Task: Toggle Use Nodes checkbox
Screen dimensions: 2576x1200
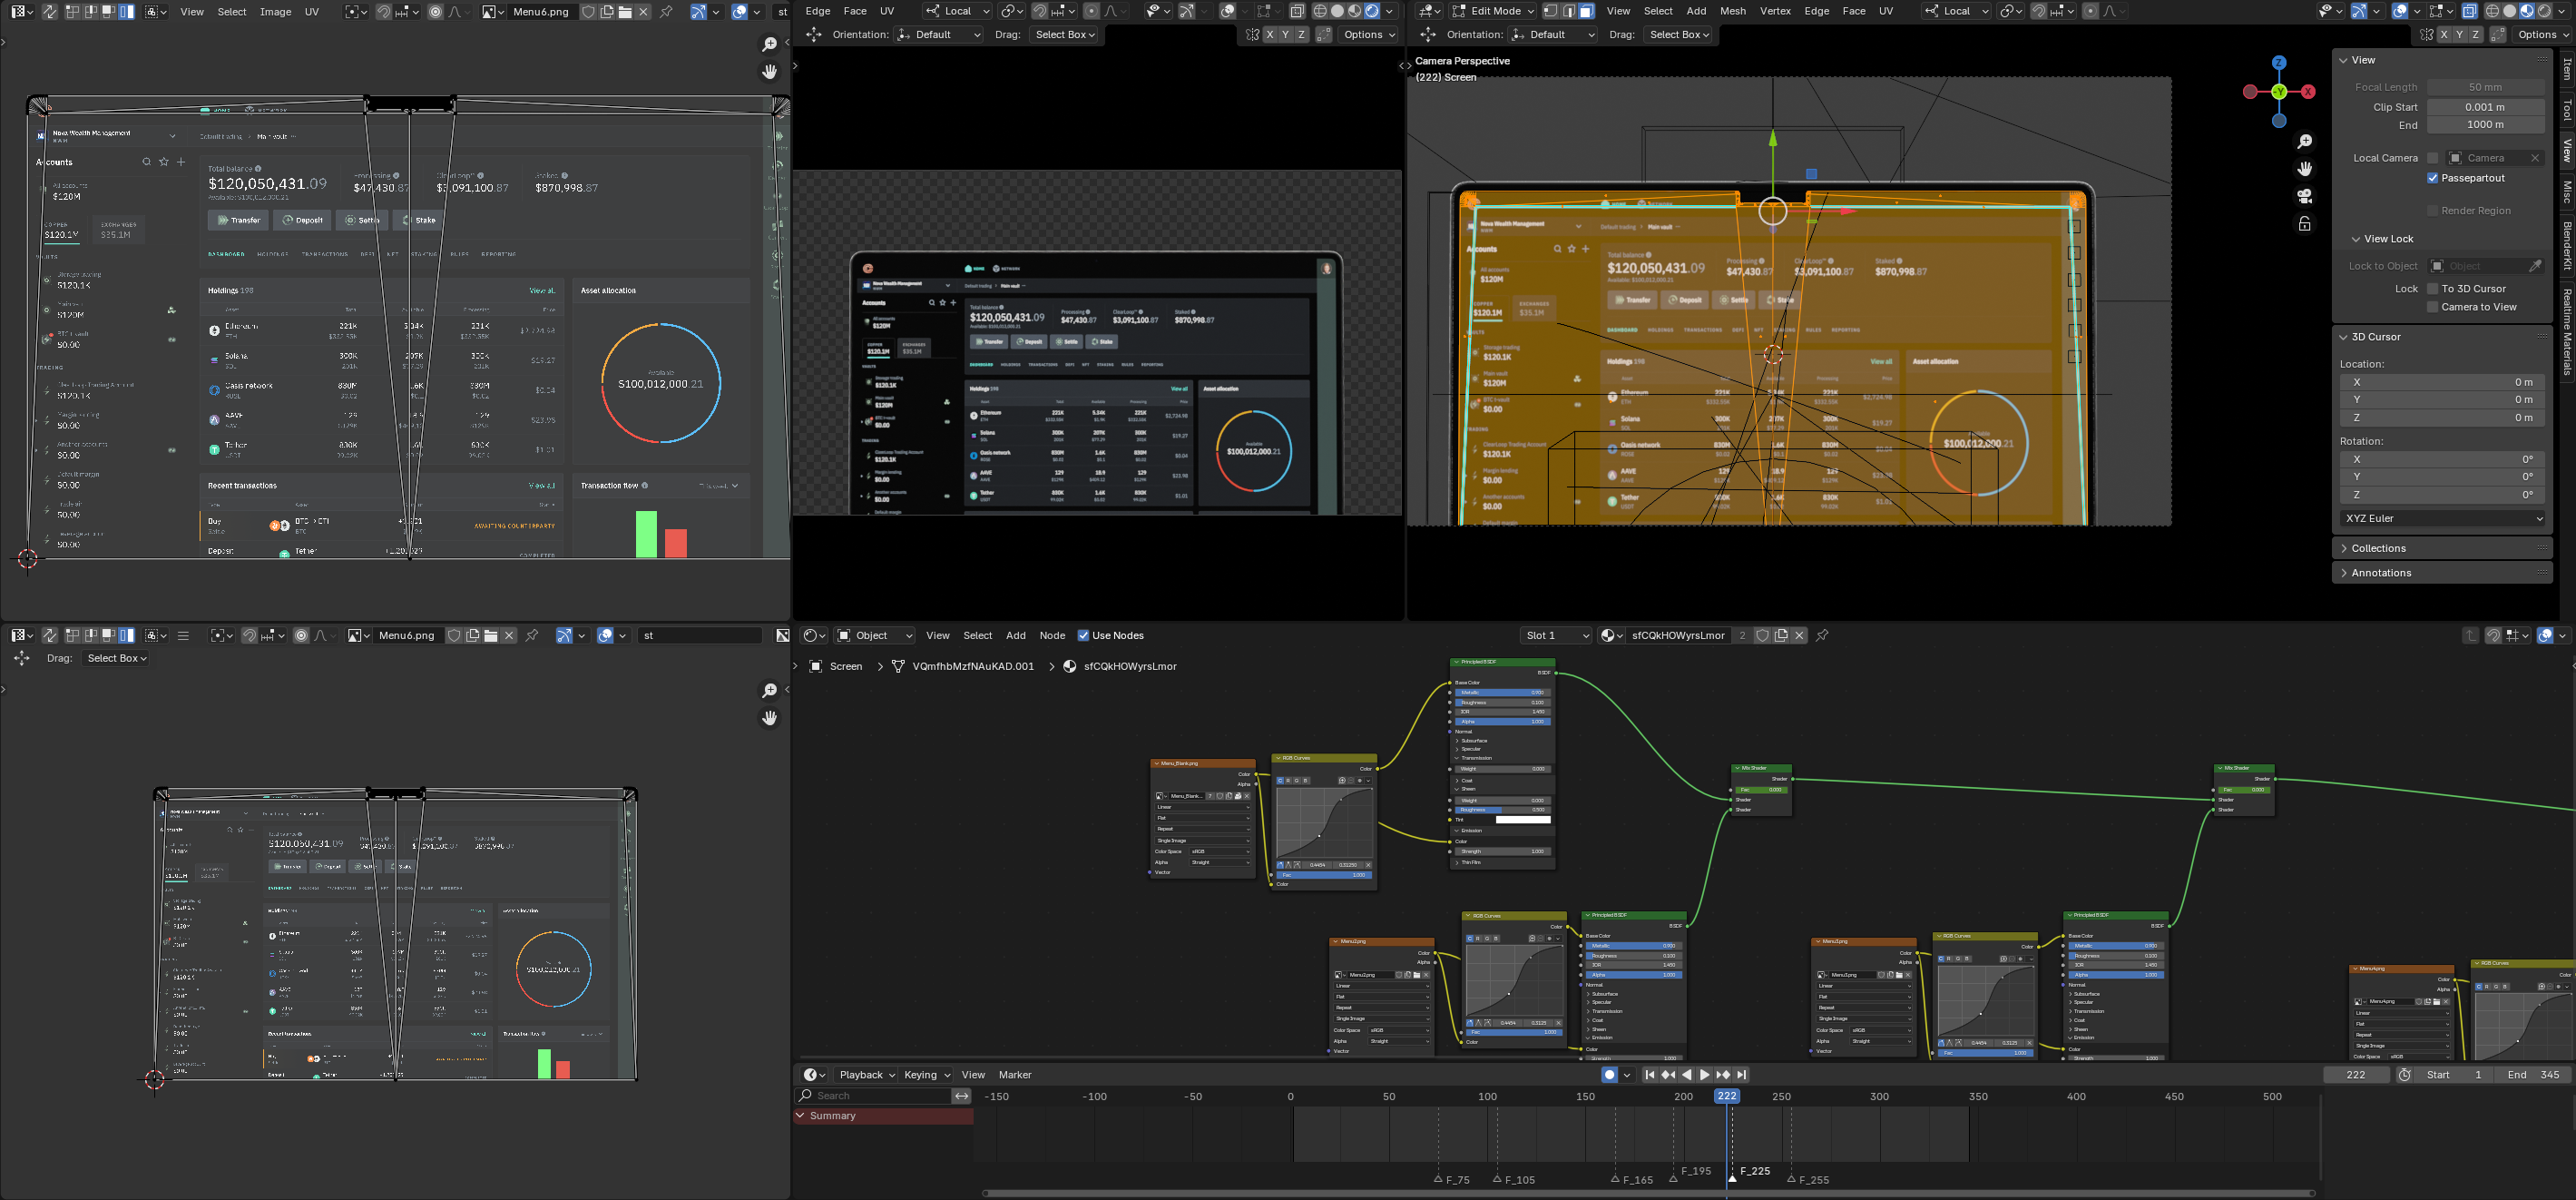Action: point(1083,635)
